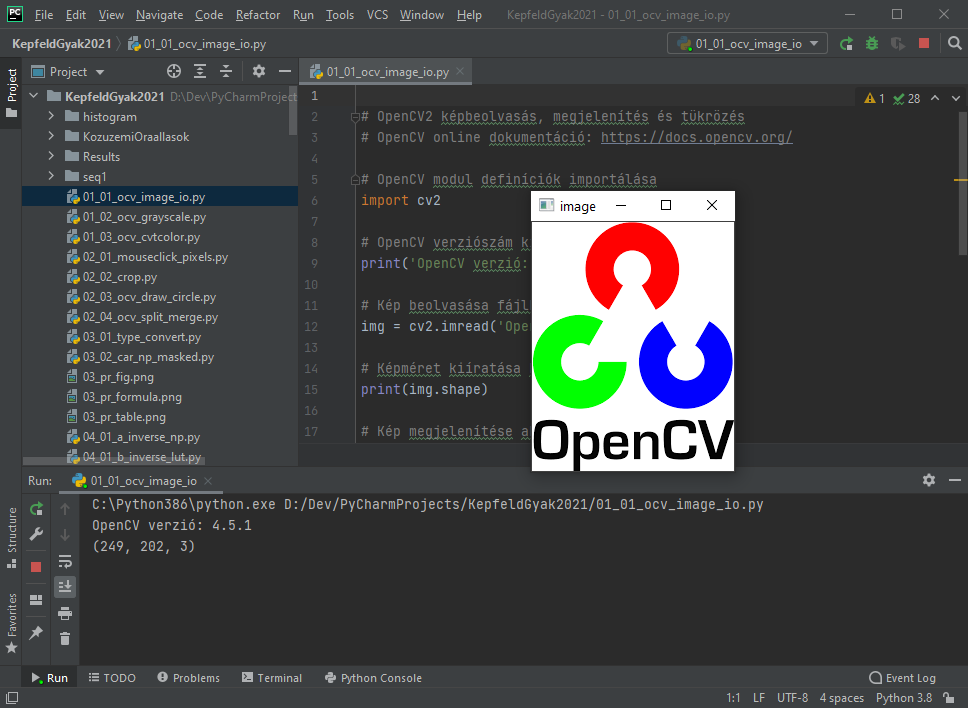Open Search Everywhere with the magnifier icon
This screenshot has width=968, height=708.
point(954,43)
